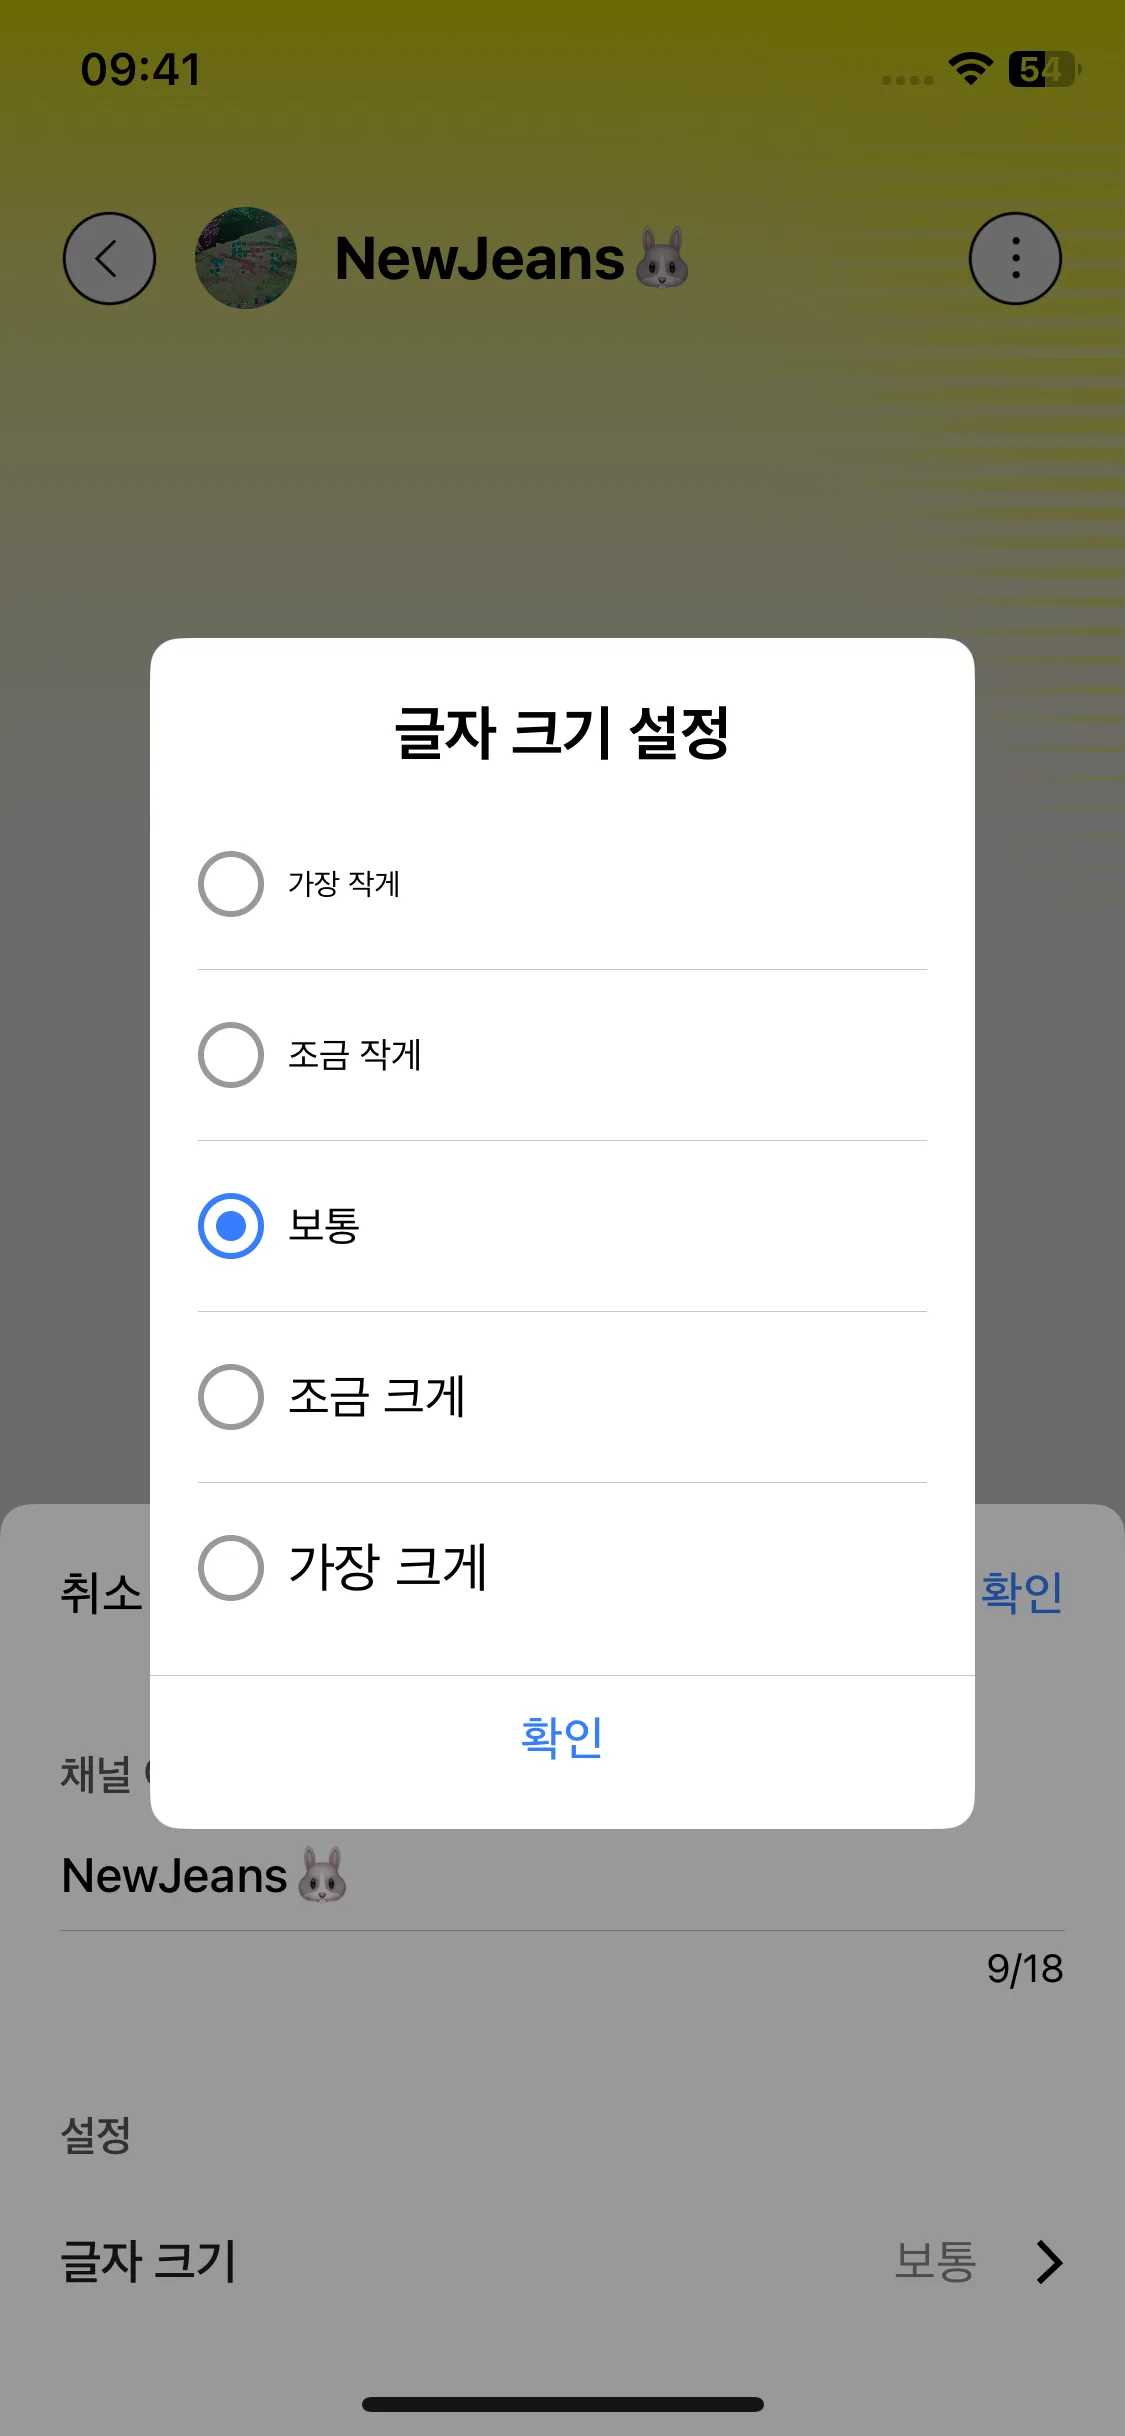
Task: Tap the blue 확인 in sheet header
Action: pos(1021,1592)
